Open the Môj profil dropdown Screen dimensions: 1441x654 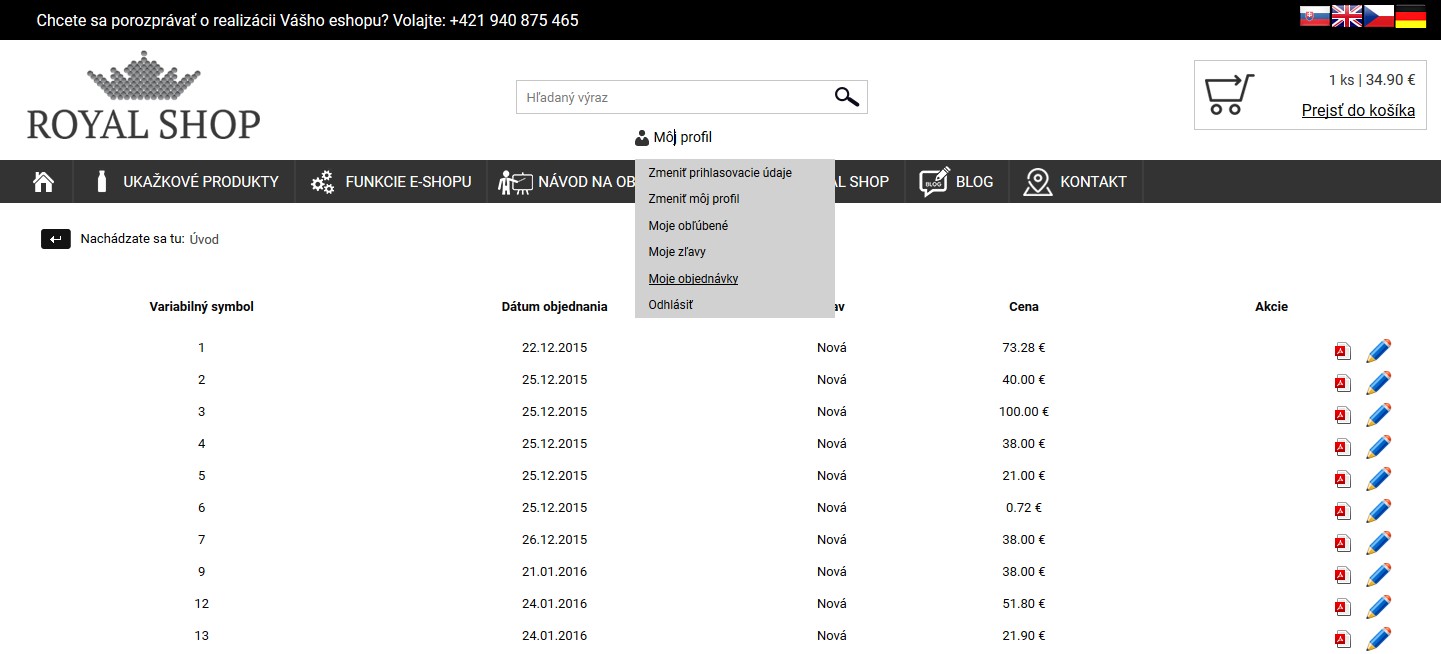[x=673, y=137]
